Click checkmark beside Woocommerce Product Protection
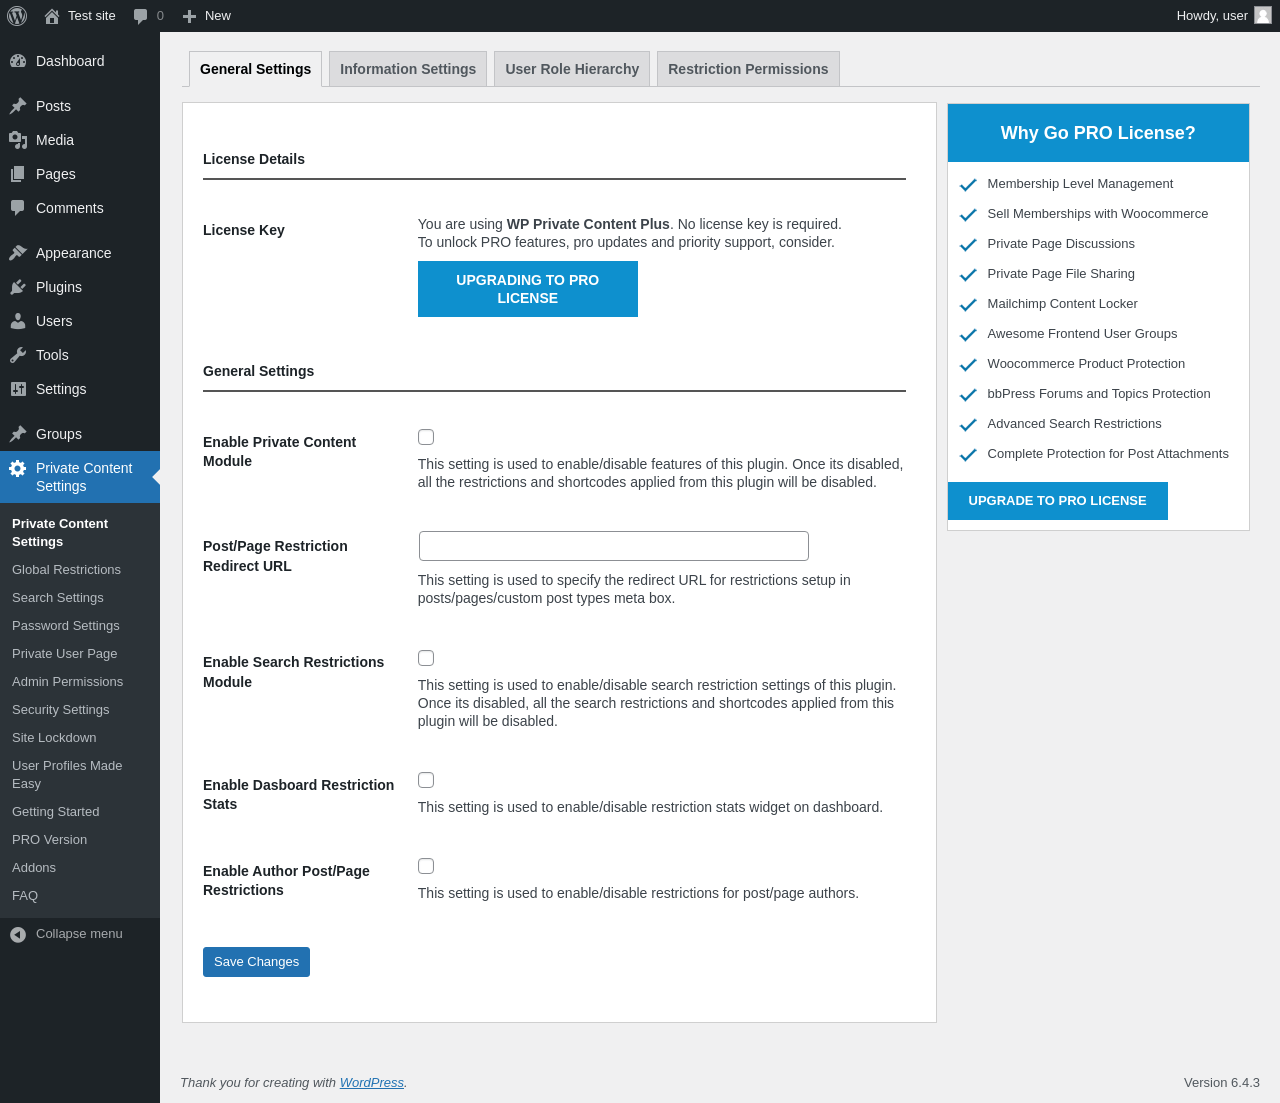The height and width of the screenshot is (1103, 1280). tap(968, 365)
